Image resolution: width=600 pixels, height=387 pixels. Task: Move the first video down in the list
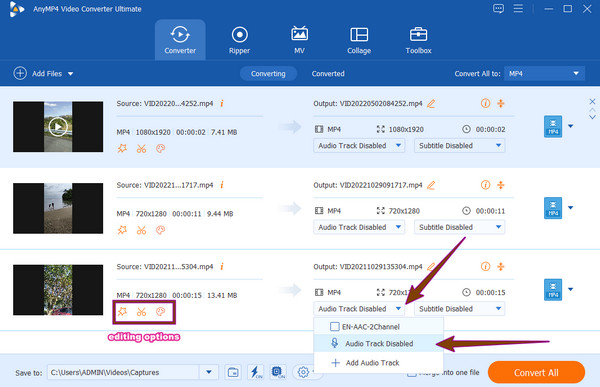tap(592, 117)
